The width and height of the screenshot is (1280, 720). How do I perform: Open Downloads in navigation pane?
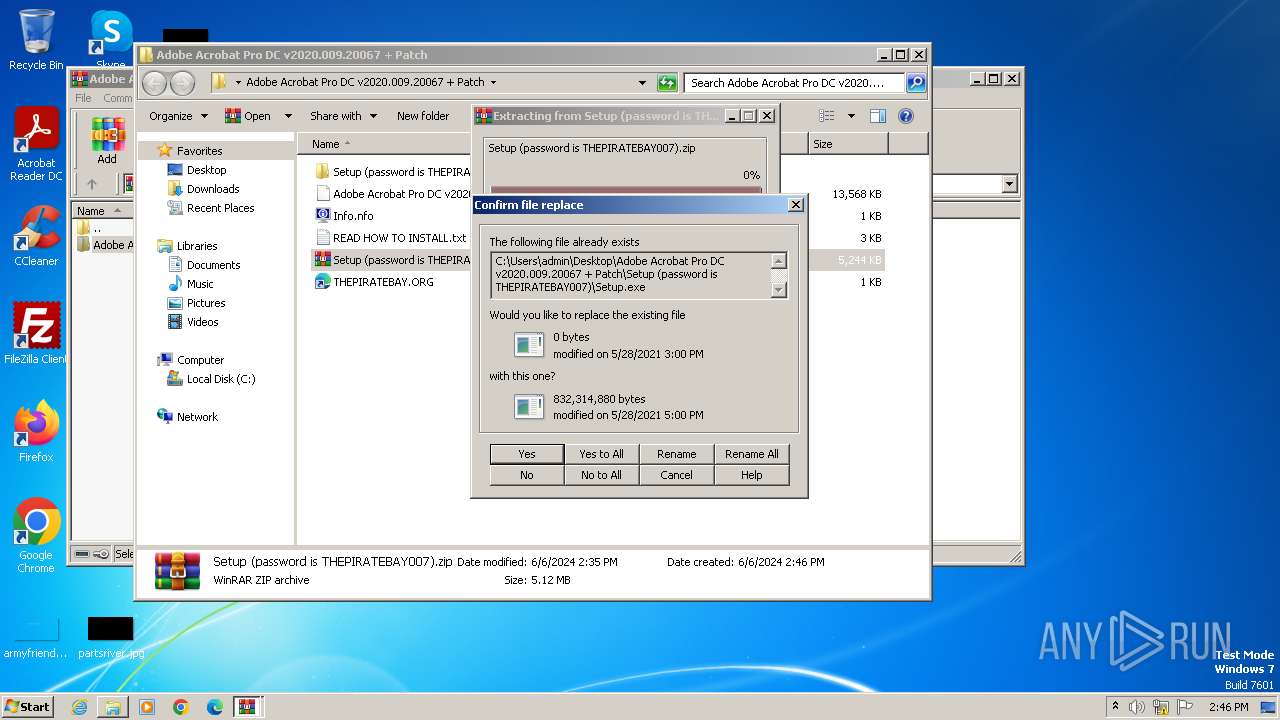212,189
